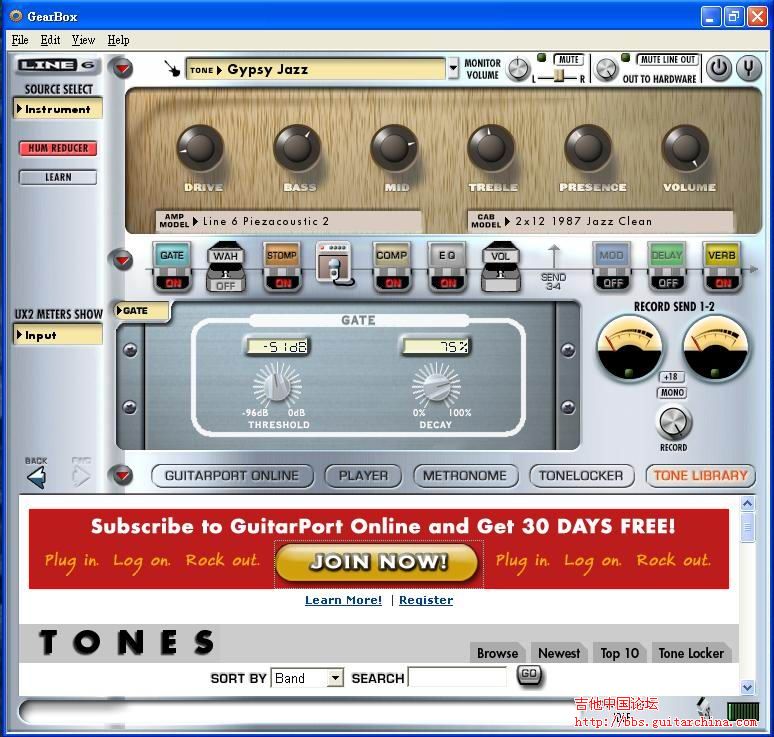The image size is (774, 737).
Task: Select the WAH pedal icon
Action: point(226,257)
